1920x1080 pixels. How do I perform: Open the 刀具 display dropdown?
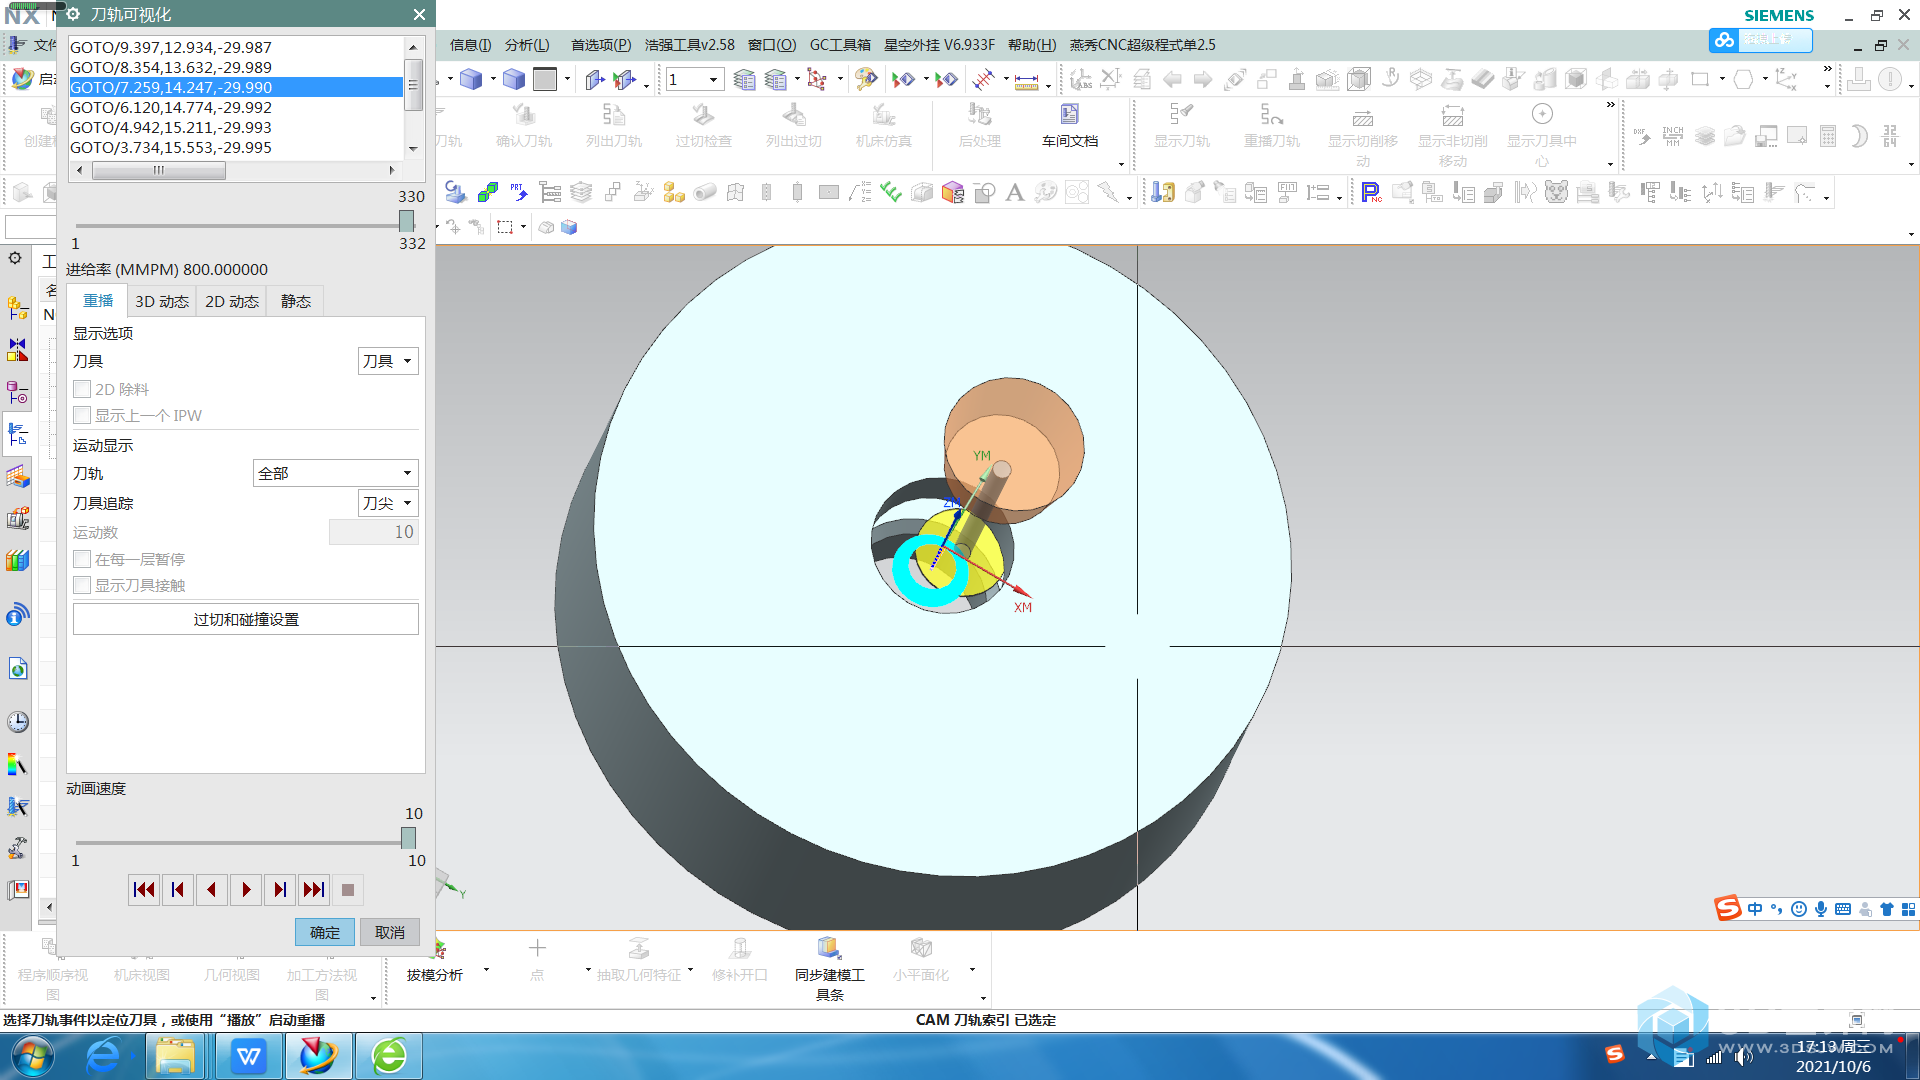[x=388, y=361]
